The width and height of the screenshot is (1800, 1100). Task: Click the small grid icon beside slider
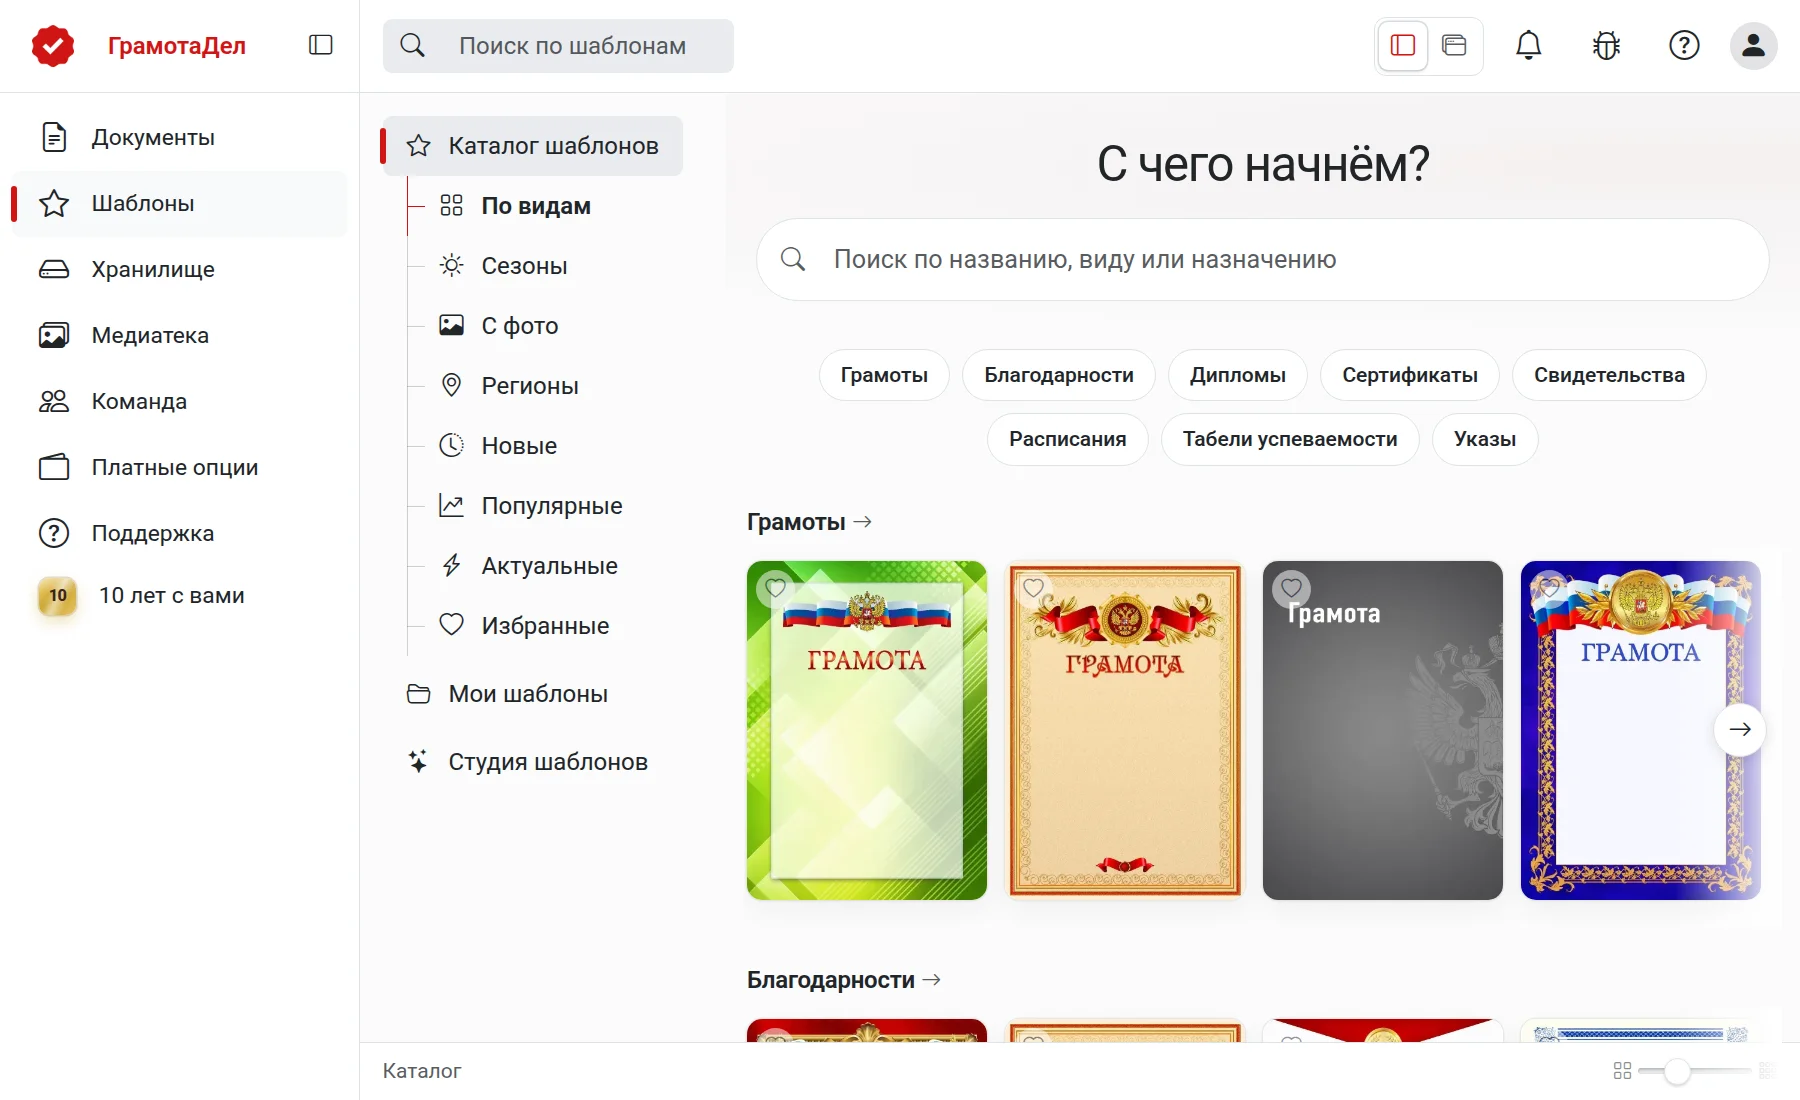(1622, 1071)
